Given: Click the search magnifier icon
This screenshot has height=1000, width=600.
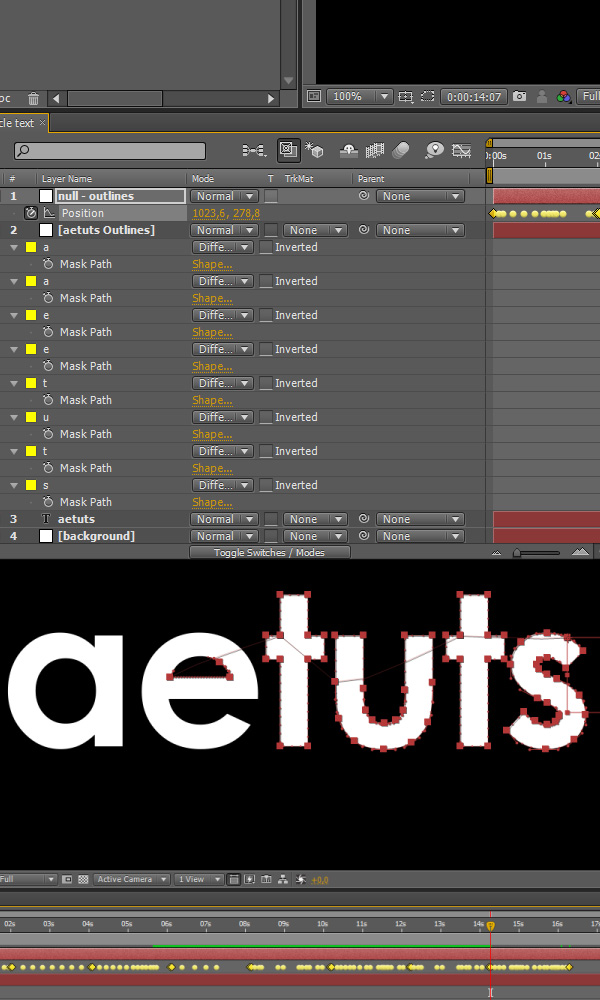Looking at the screenshot, I should click(x=23, y=151).
